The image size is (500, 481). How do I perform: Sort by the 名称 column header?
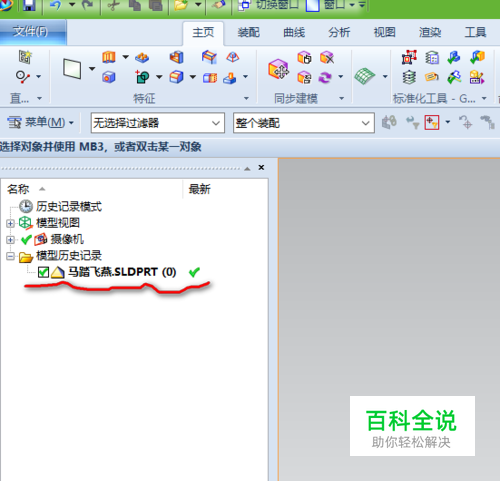pyautogui.click(x=92, y=189)
